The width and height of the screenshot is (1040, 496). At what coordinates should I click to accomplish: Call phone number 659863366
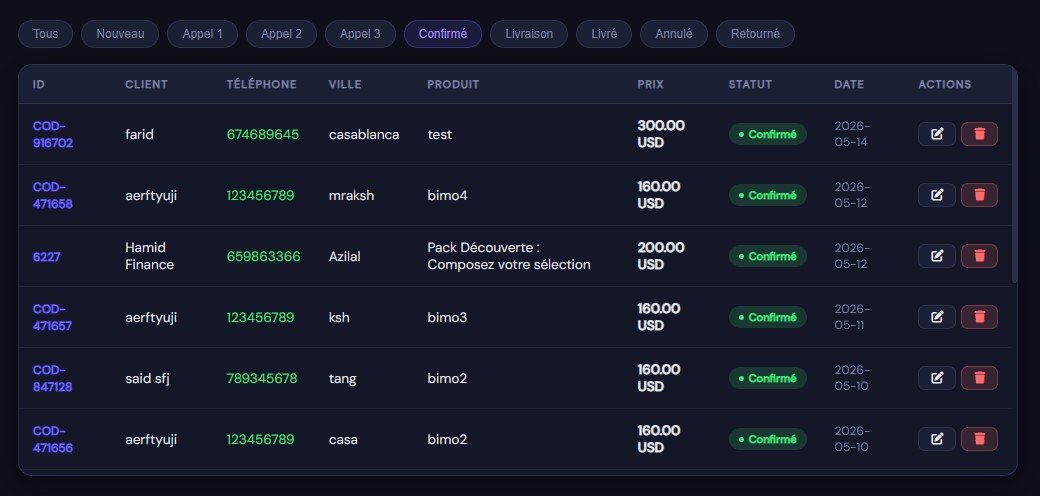pyautogui.click(x=263, y=257)
